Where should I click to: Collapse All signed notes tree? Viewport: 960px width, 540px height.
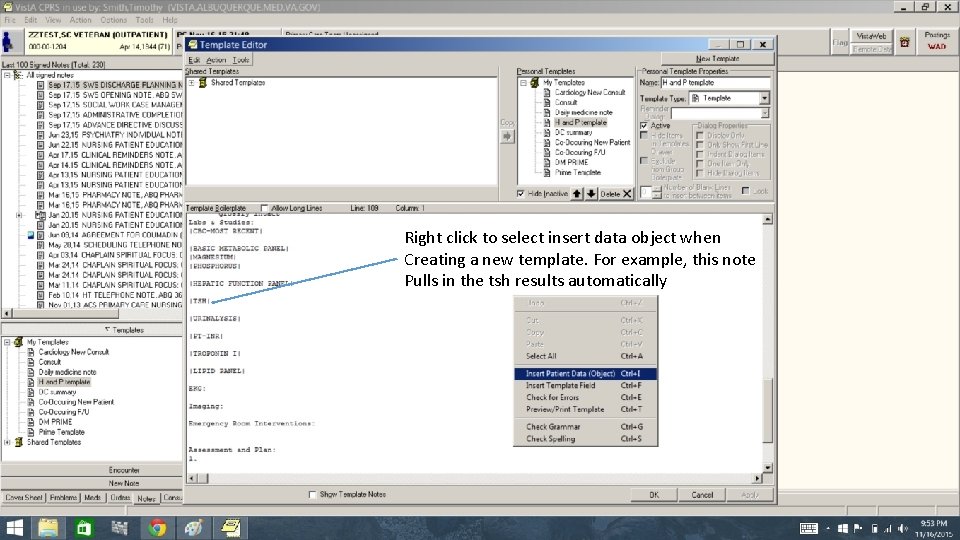[x=7, y=75]
